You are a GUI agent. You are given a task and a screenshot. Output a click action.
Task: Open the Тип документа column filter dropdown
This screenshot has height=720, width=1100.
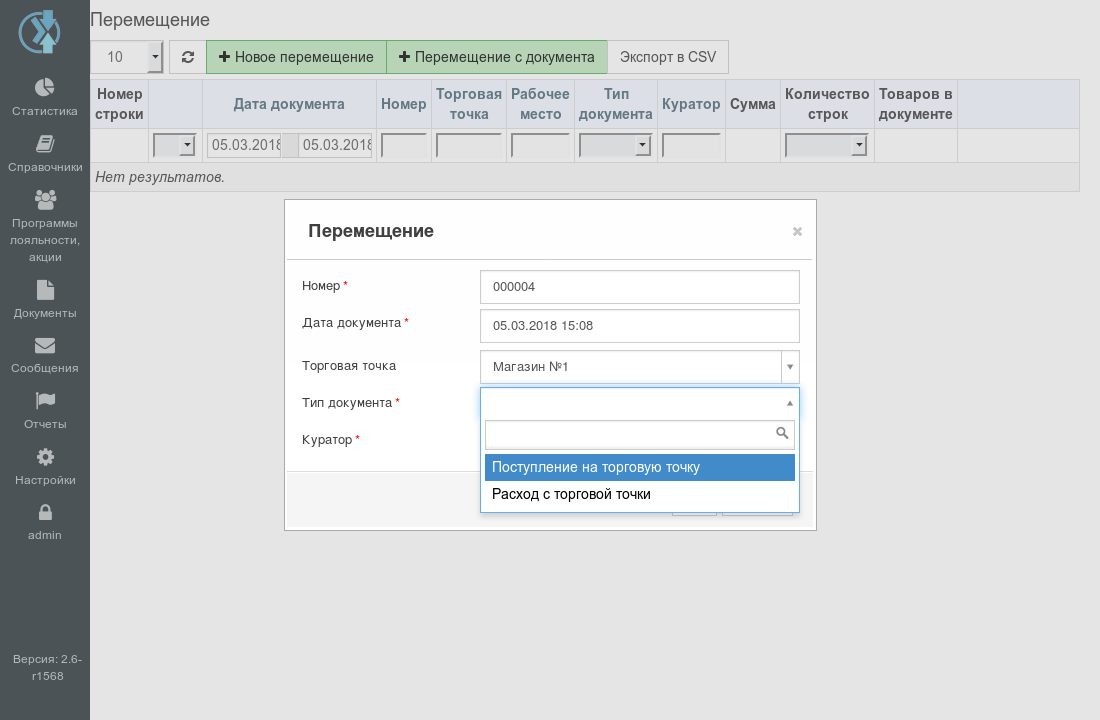[615, 145]
